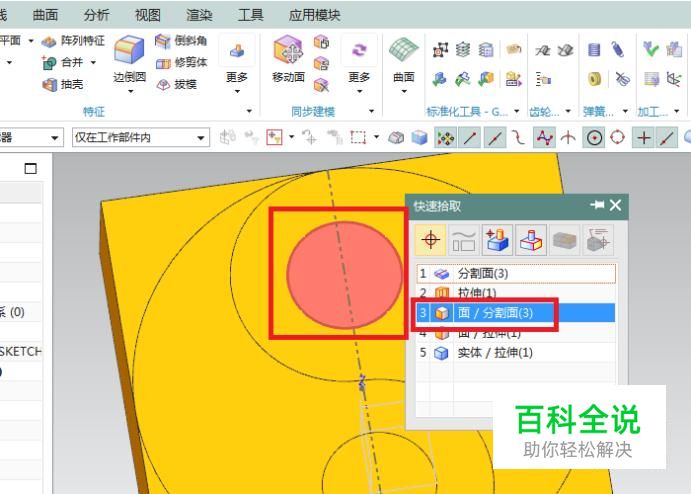Image resolution: width=691 pixels, height=494 pixels.
Task: Select the 倒斜角 chamfer tool
Action: tap(181, 41)
